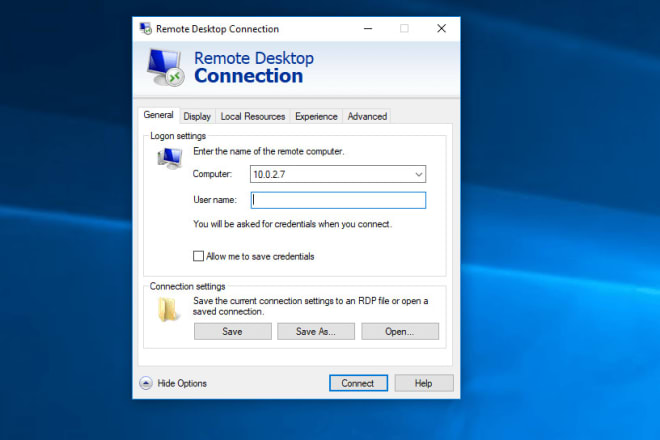Click the Help button

click(x=424, y=383)
